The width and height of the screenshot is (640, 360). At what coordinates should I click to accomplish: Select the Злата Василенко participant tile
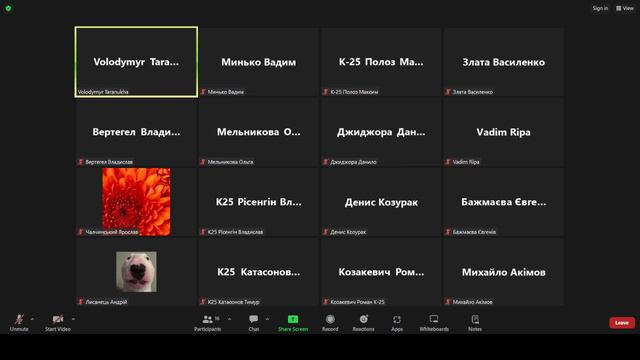(504, 62)
